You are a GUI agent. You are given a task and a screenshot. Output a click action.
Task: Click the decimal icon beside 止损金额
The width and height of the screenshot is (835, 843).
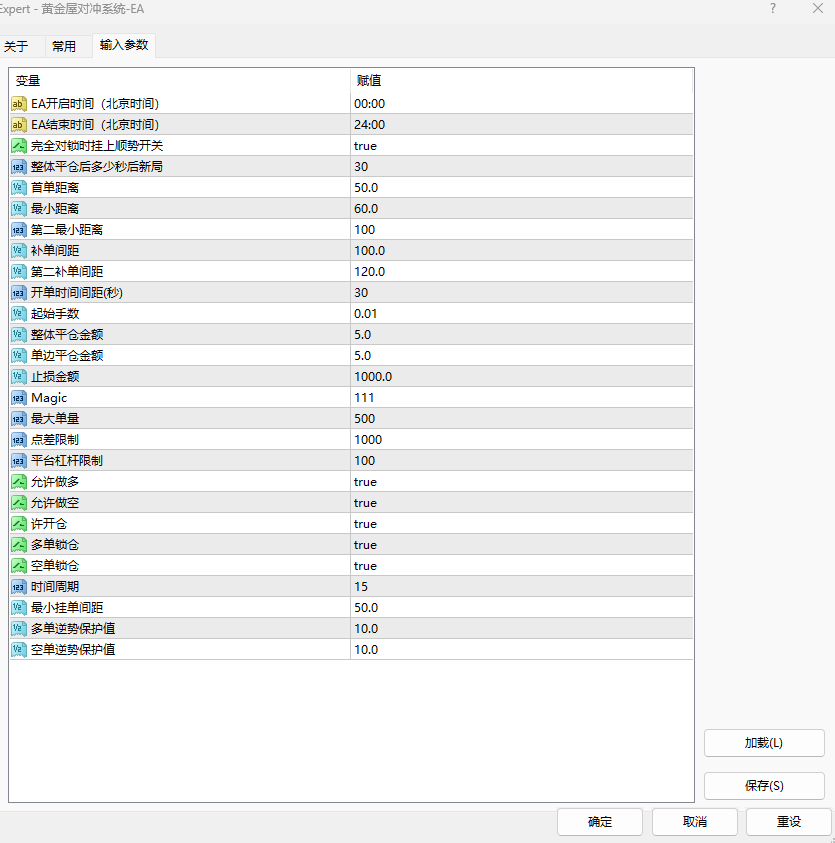click(18, 376)
